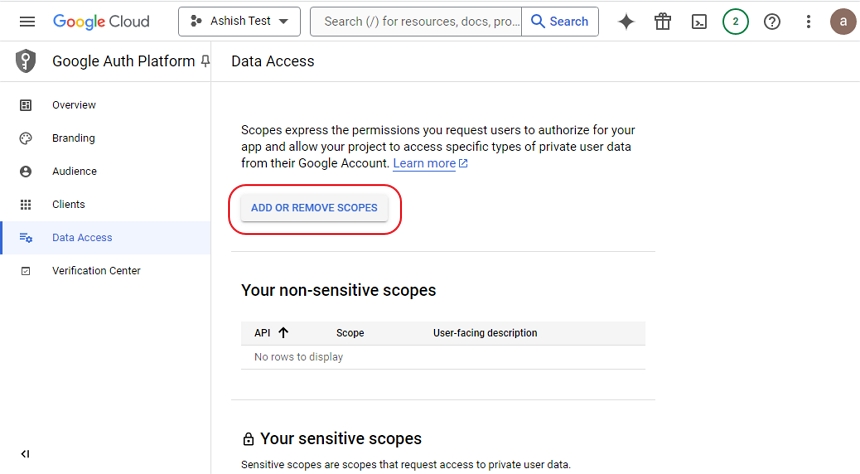The height and width of the screenshot is (474, 860).
Task: Collapse the left navigation sidebar
Action: 25,454
